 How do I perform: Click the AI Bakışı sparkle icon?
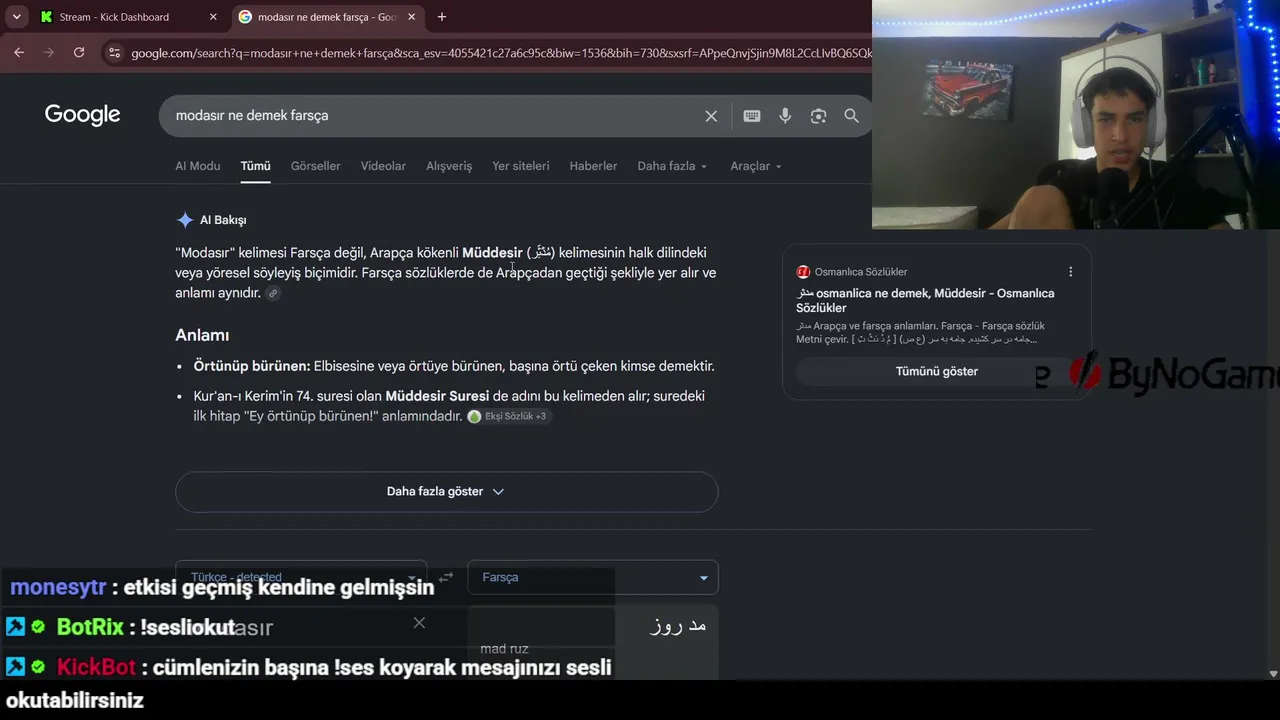click(x=185, y=220)
